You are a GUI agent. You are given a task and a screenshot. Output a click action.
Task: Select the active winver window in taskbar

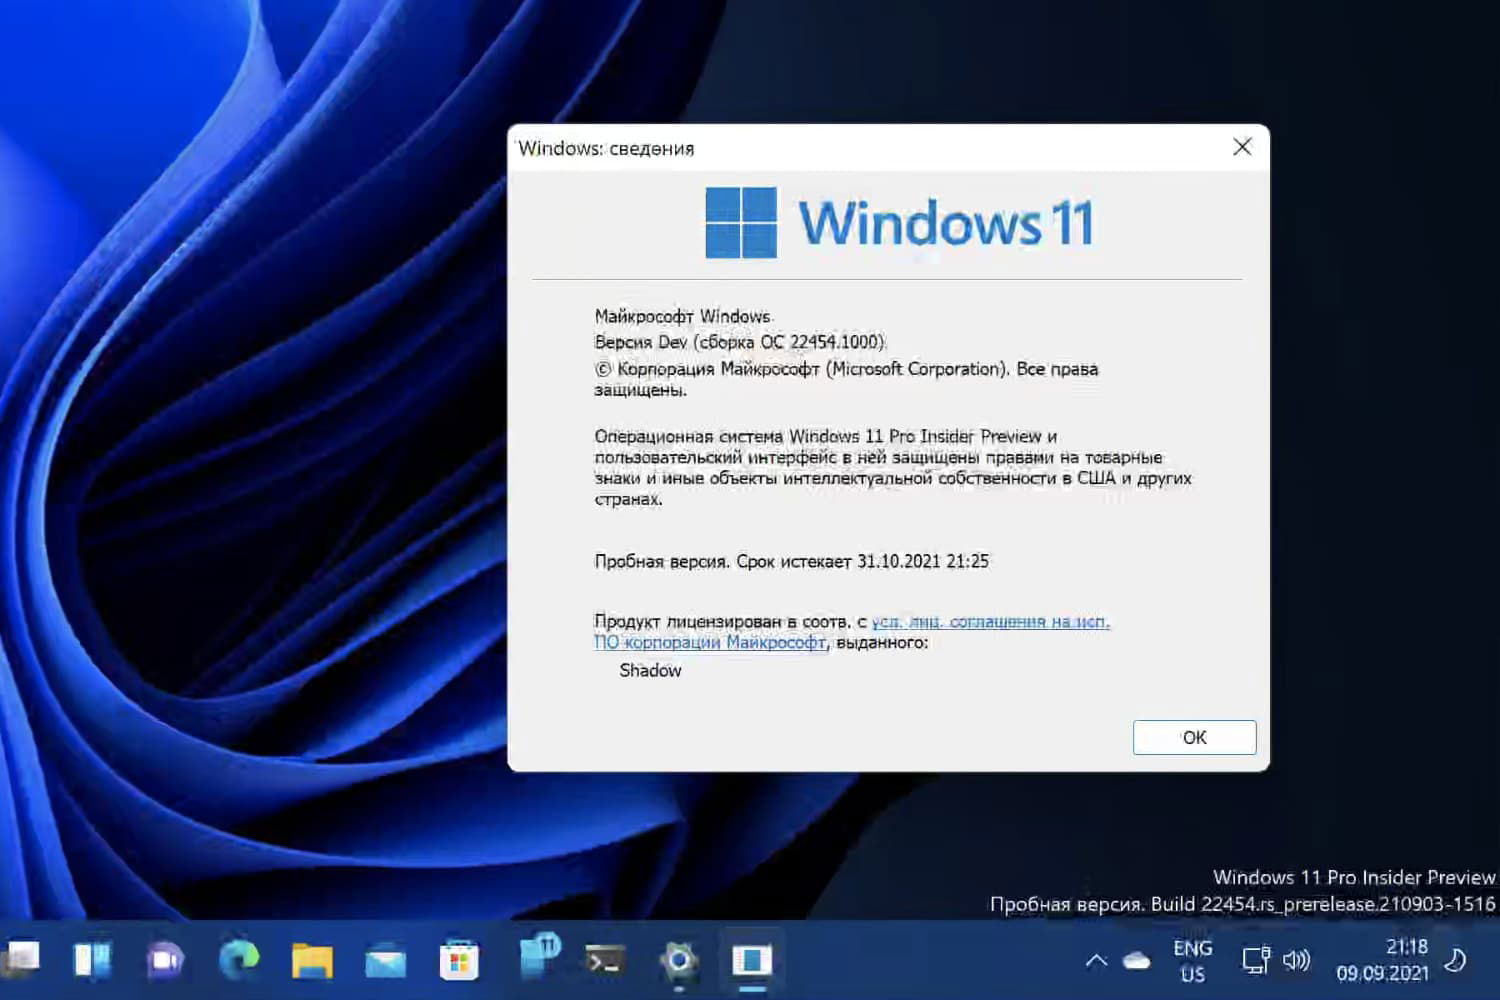click(750, 962)
